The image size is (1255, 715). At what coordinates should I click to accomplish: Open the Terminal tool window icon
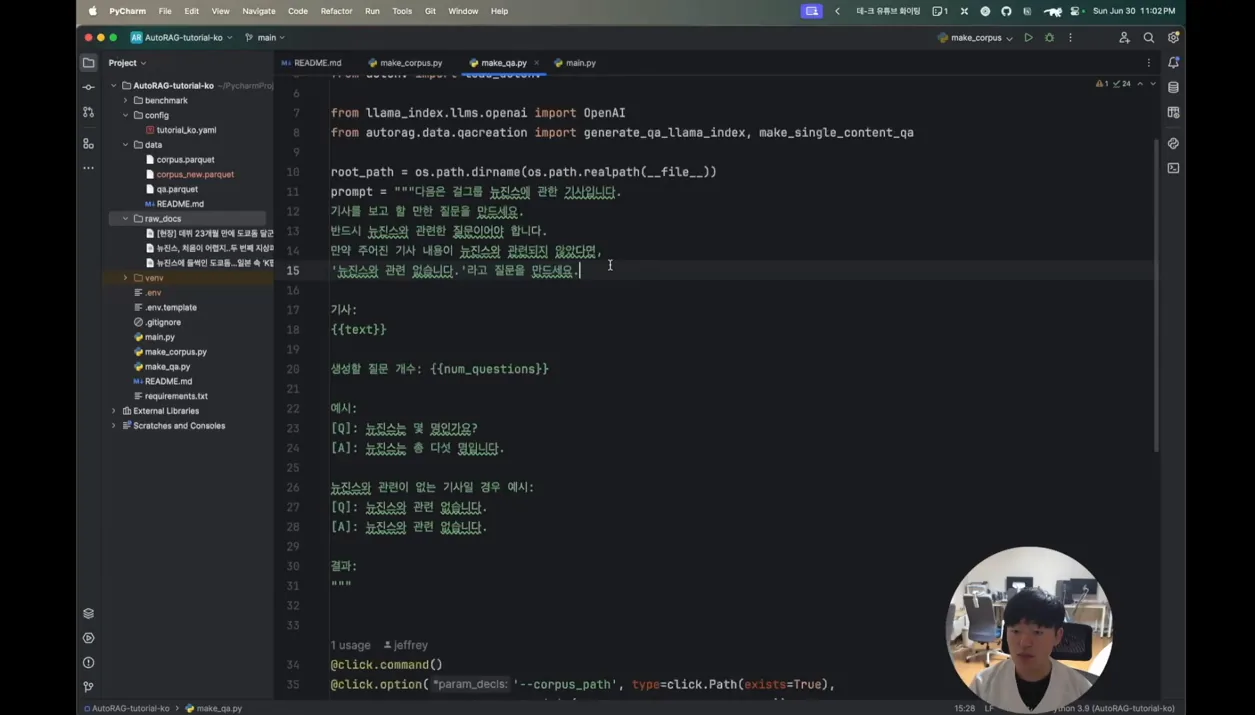[x=1173, y=168]
